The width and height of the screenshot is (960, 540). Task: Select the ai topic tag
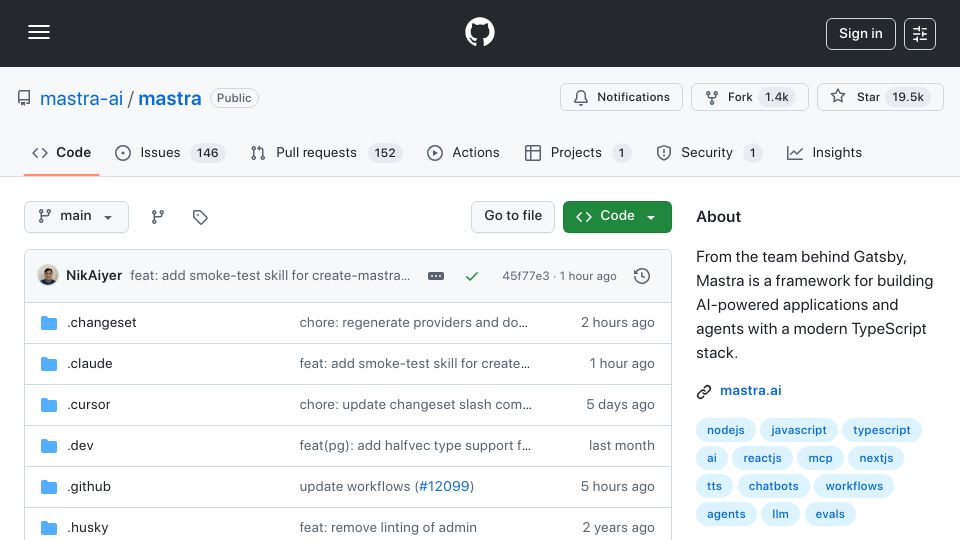(x=711, y=459)
